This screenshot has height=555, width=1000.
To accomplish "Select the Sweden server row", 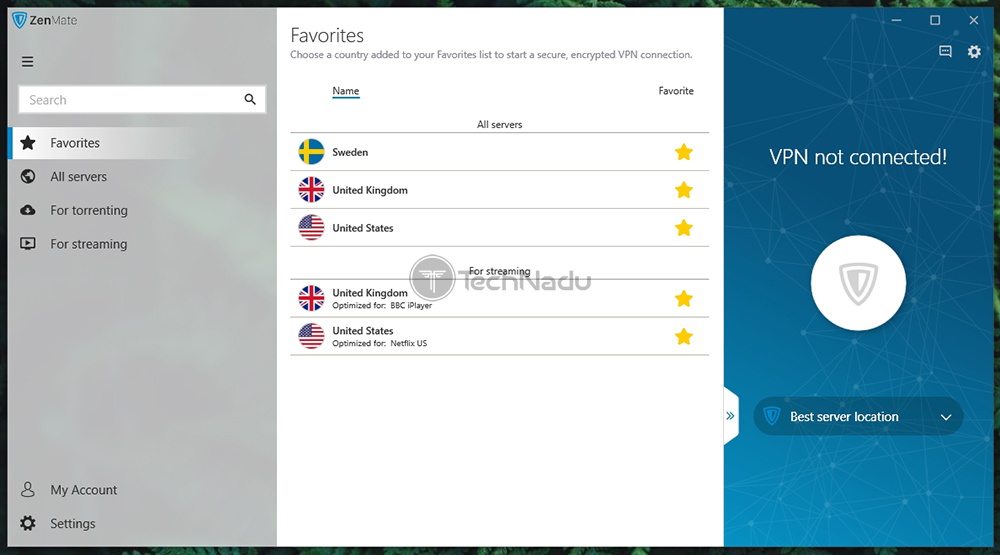I will click(x=499, y=152).
